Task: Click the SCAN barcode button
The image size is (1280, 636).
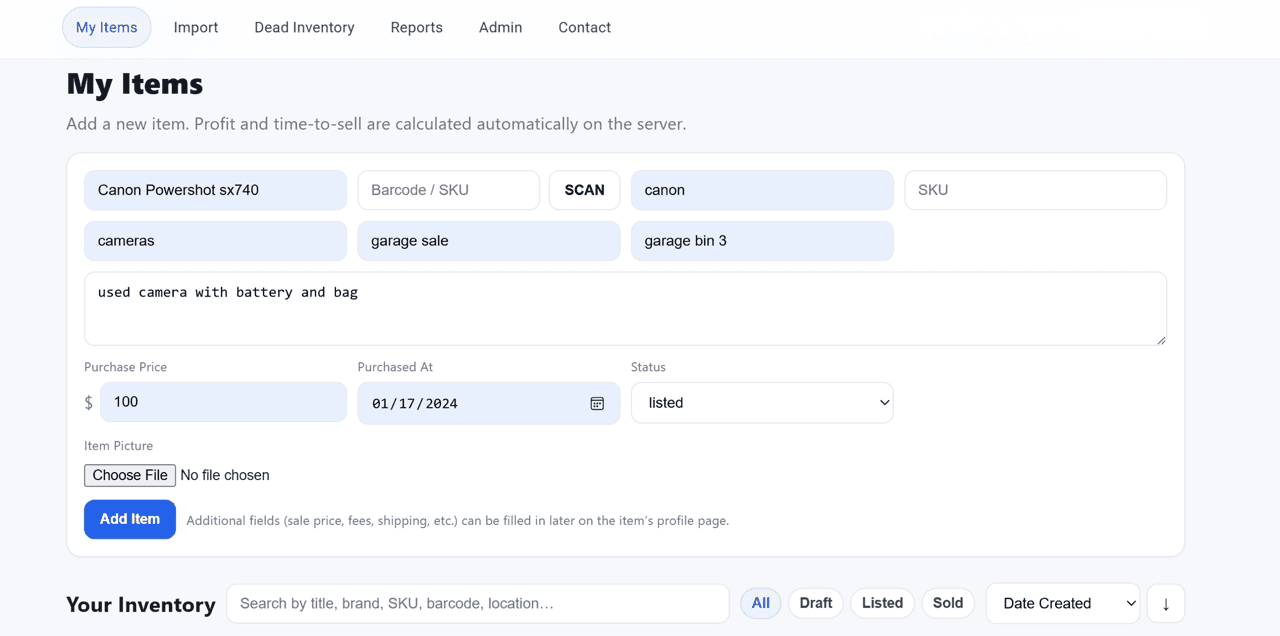Action: [584, 189]
